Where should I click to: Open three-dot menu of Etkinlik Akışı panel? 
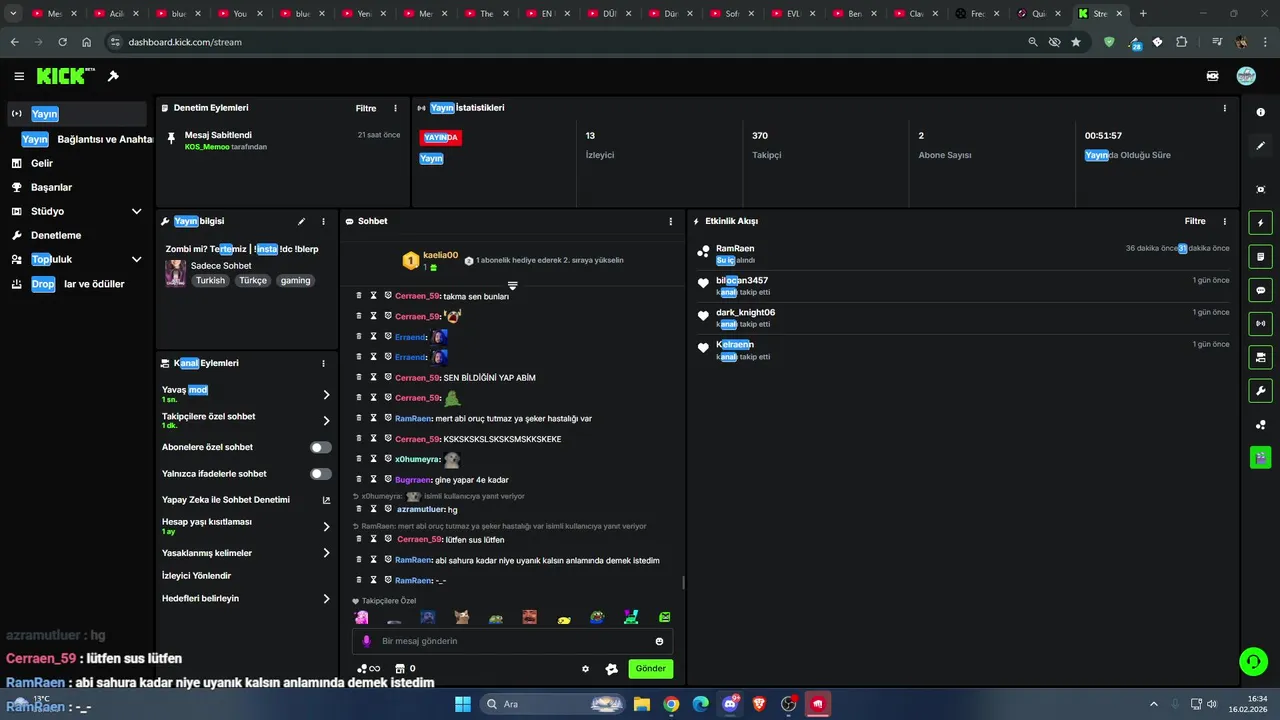coord(1224,221)
